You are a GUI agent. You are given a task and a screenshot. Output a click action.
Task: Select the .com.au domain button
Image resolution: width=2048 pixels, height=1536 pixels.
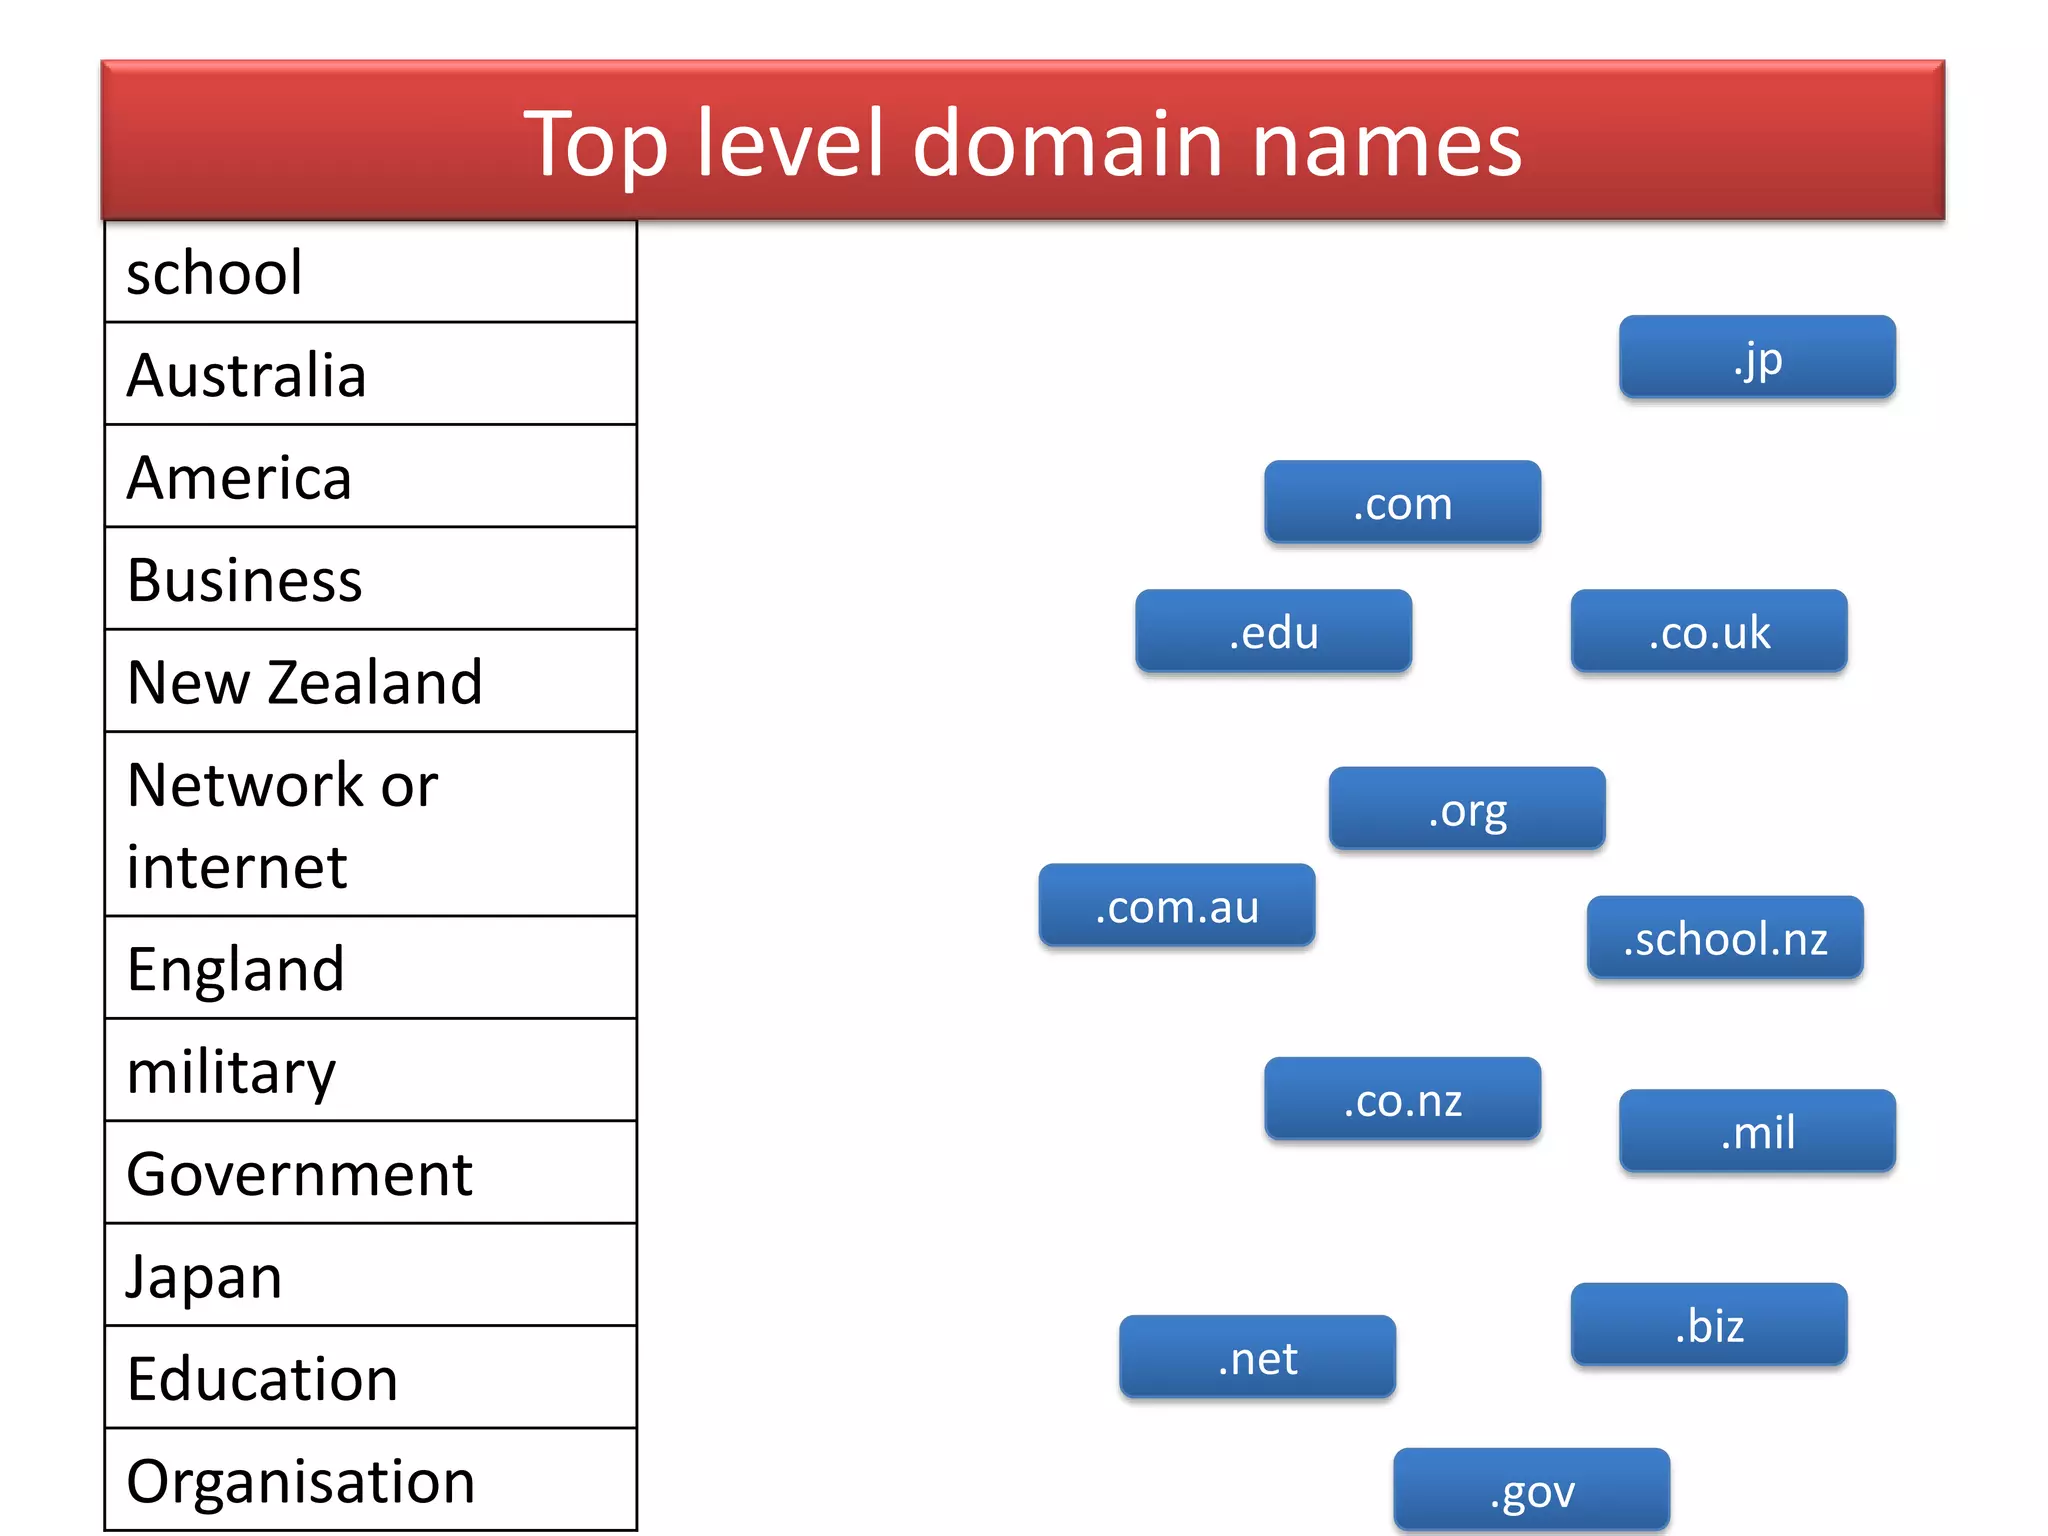pos(1177,905)
